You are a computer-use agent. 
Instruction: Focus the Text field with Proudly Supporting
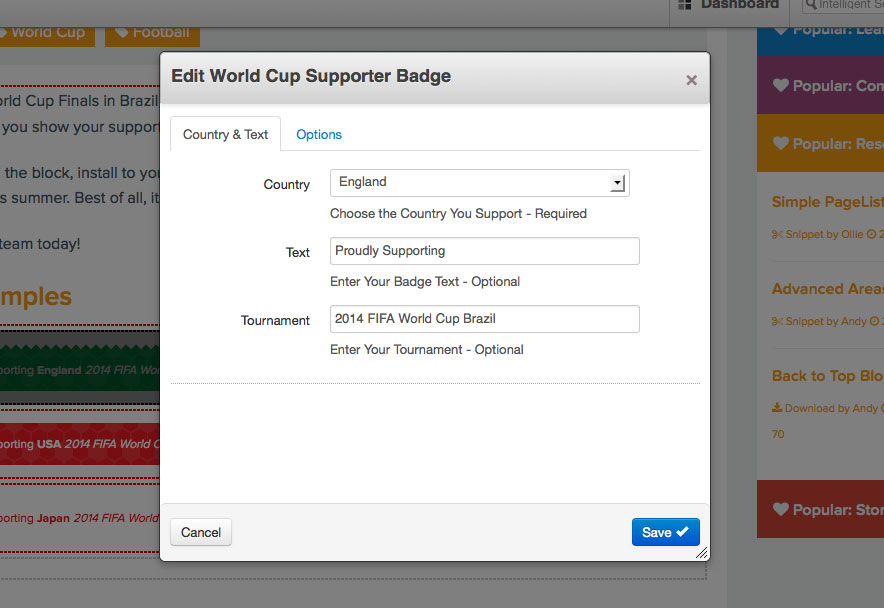[x=485, y=251]
